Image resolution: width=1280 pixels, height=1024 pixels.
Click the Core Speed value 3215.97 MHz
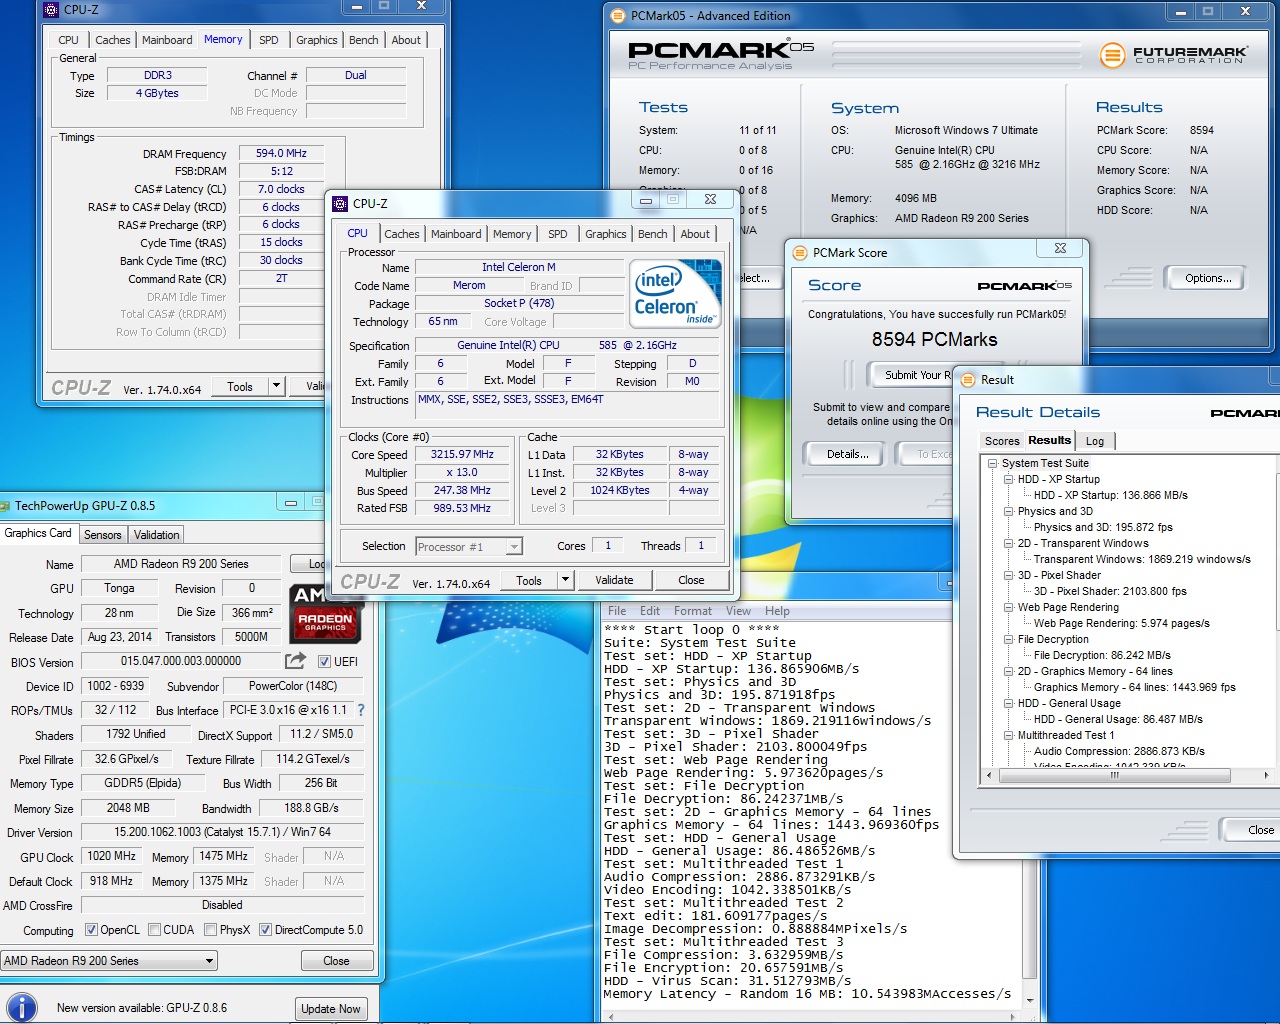[462, 454]
